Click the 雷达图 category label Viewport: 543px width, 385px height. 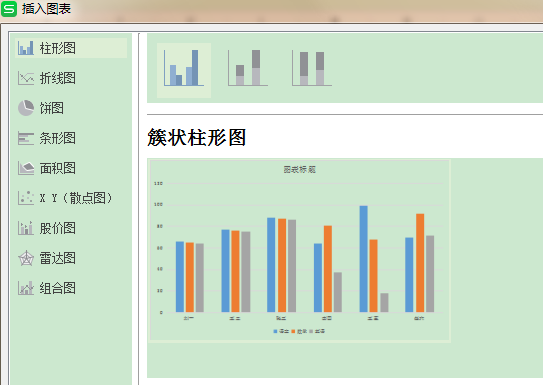(x=57, y=258)
